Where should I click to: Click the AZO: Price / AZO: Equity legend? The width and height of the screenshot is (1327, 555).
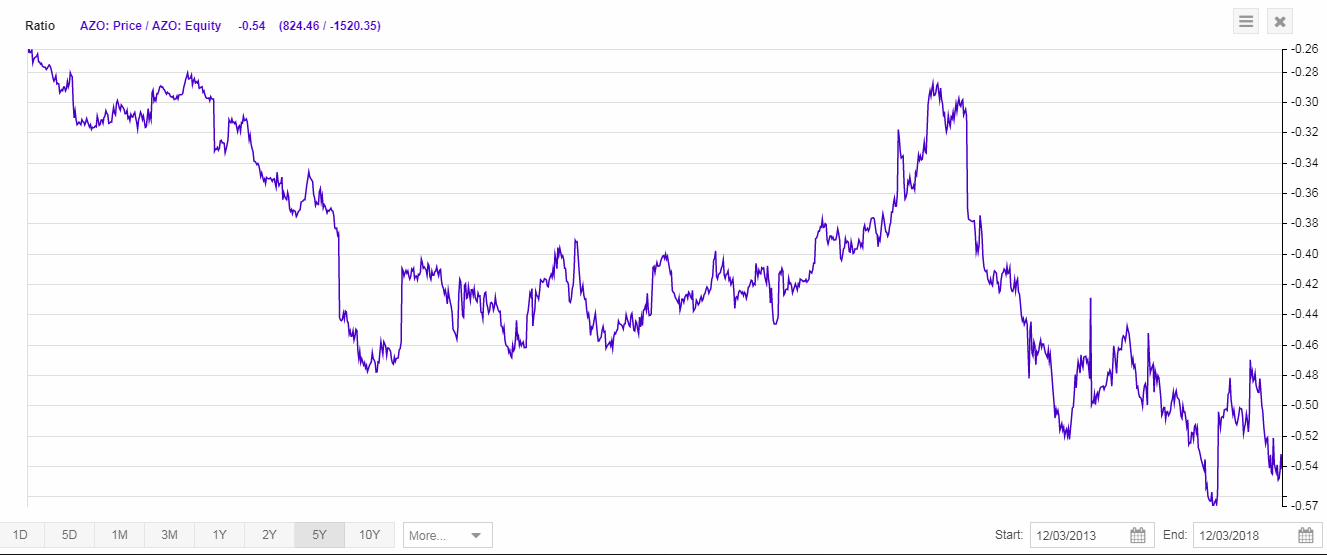[150, 26]
